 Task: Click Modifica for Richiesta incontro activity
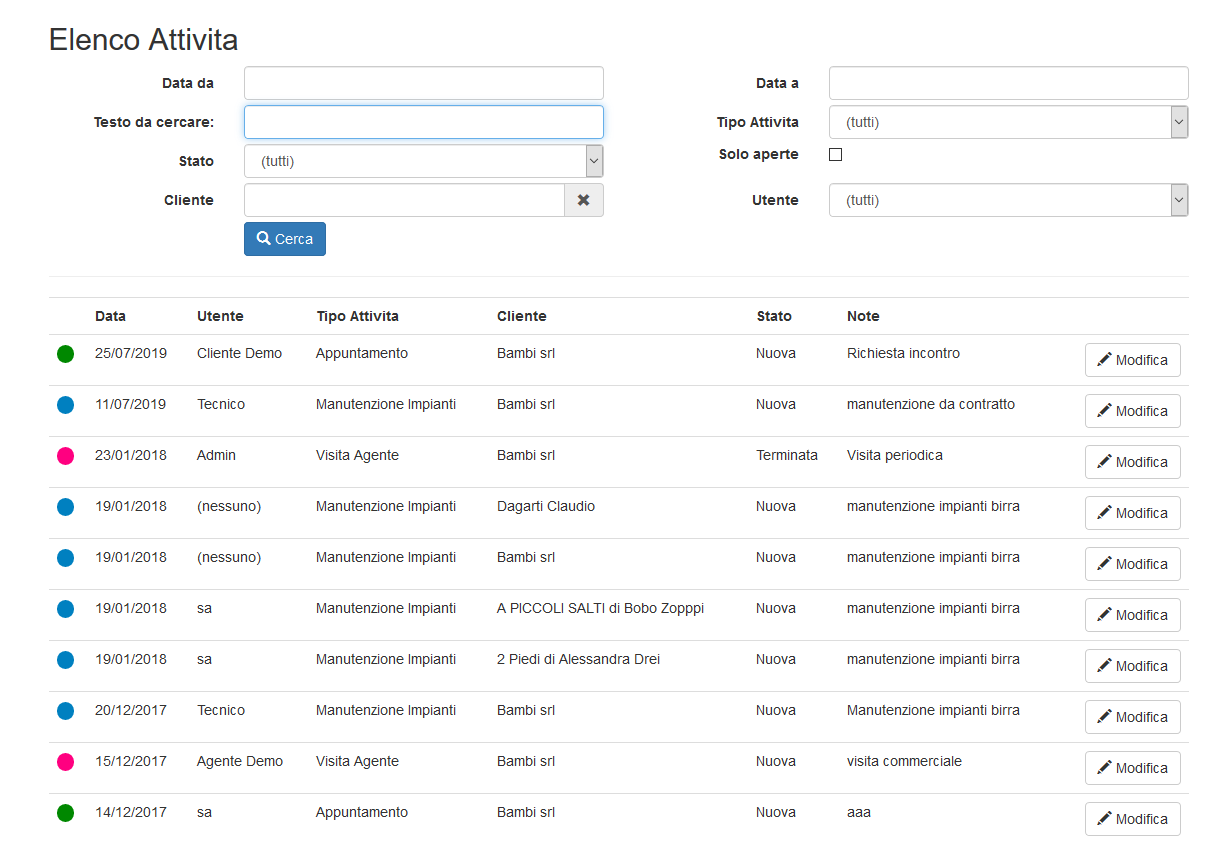click(x=1132, y=360)
